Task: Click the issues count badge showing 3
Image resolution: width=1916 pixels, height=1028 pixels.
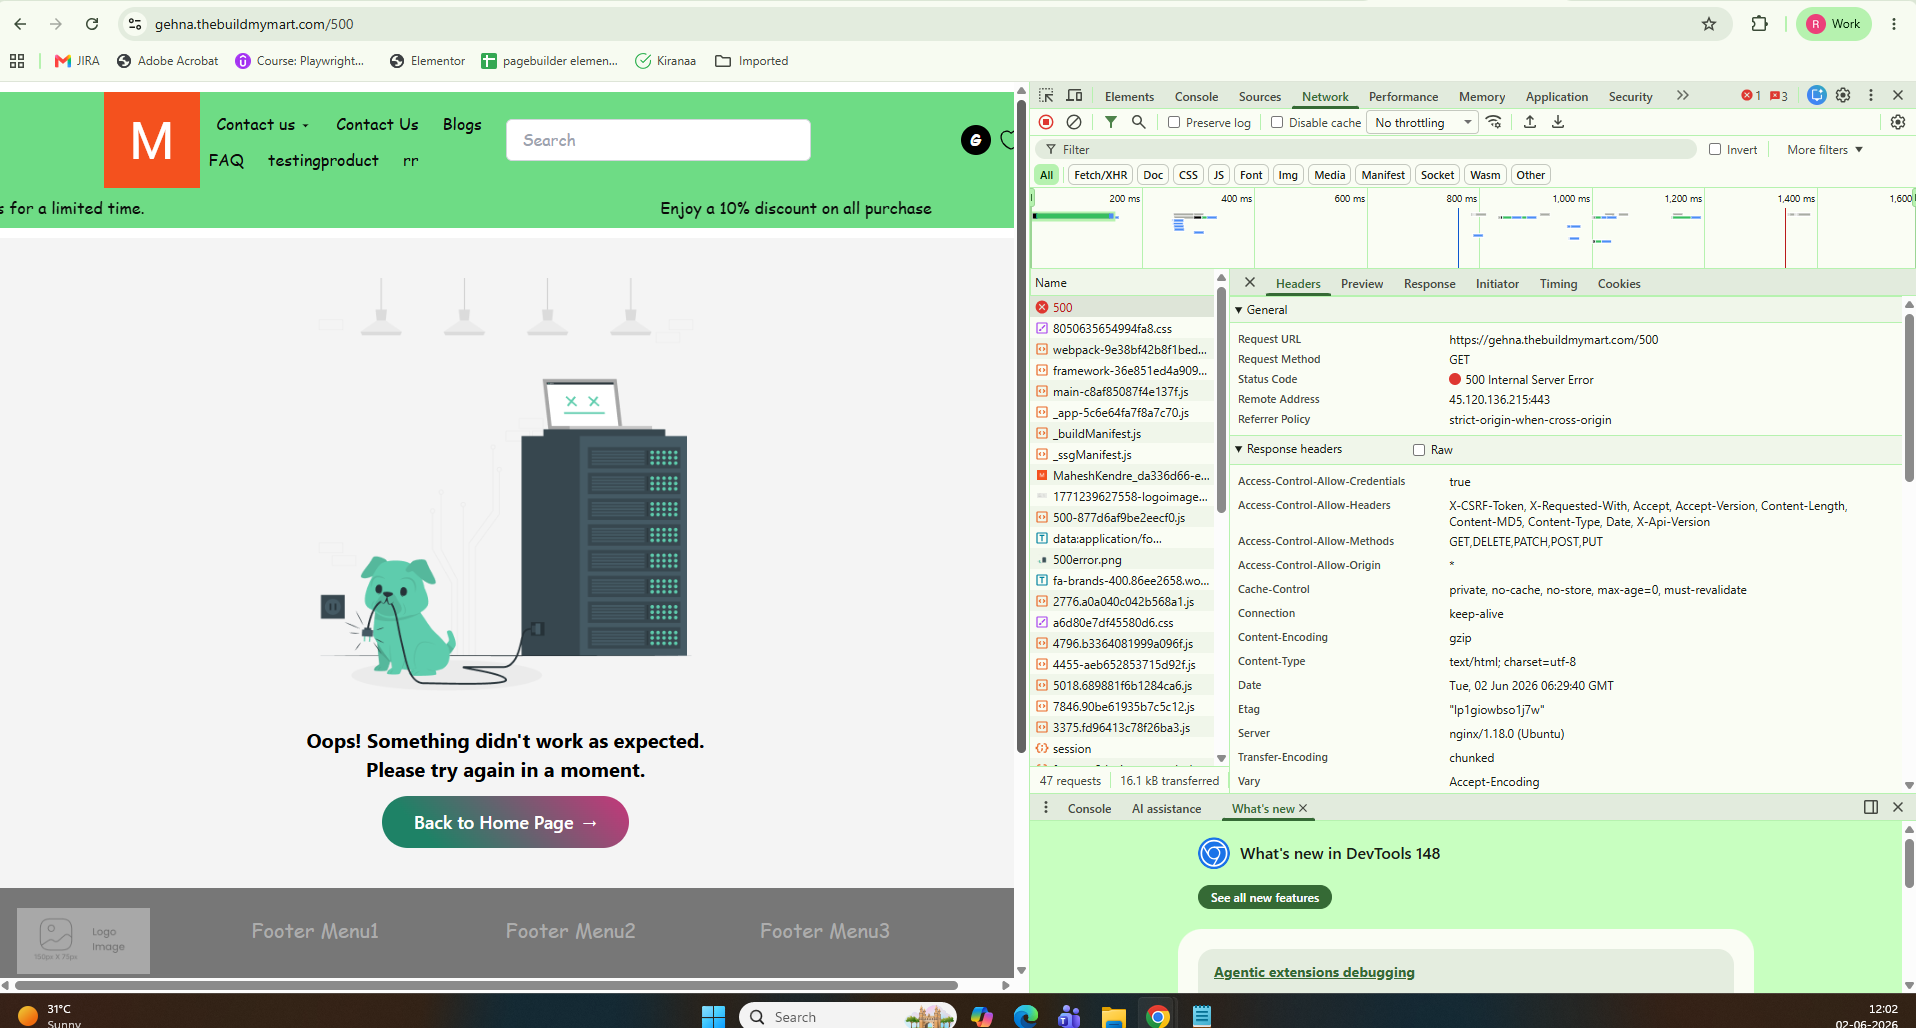Action: coord(1779,96)
